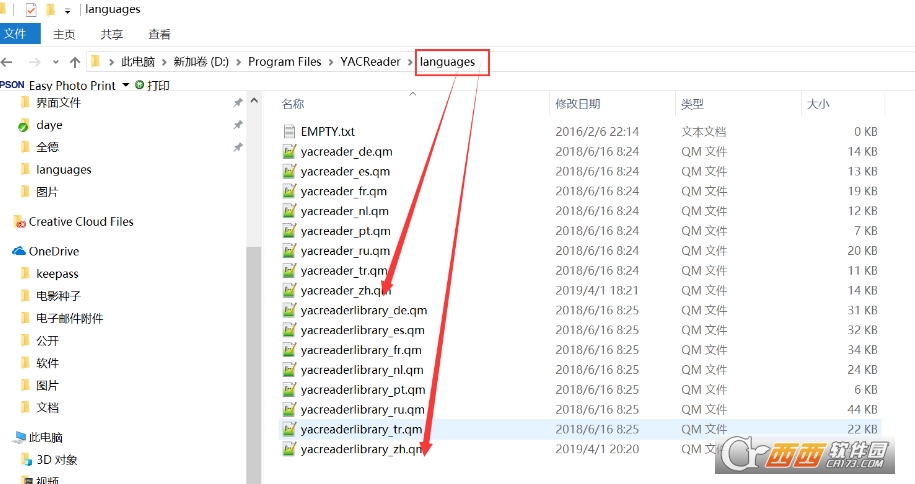This screenshot has width=915, height=484.
Task: Switch to the 查看 ribbon tab
Action: [x=159, y=34]
